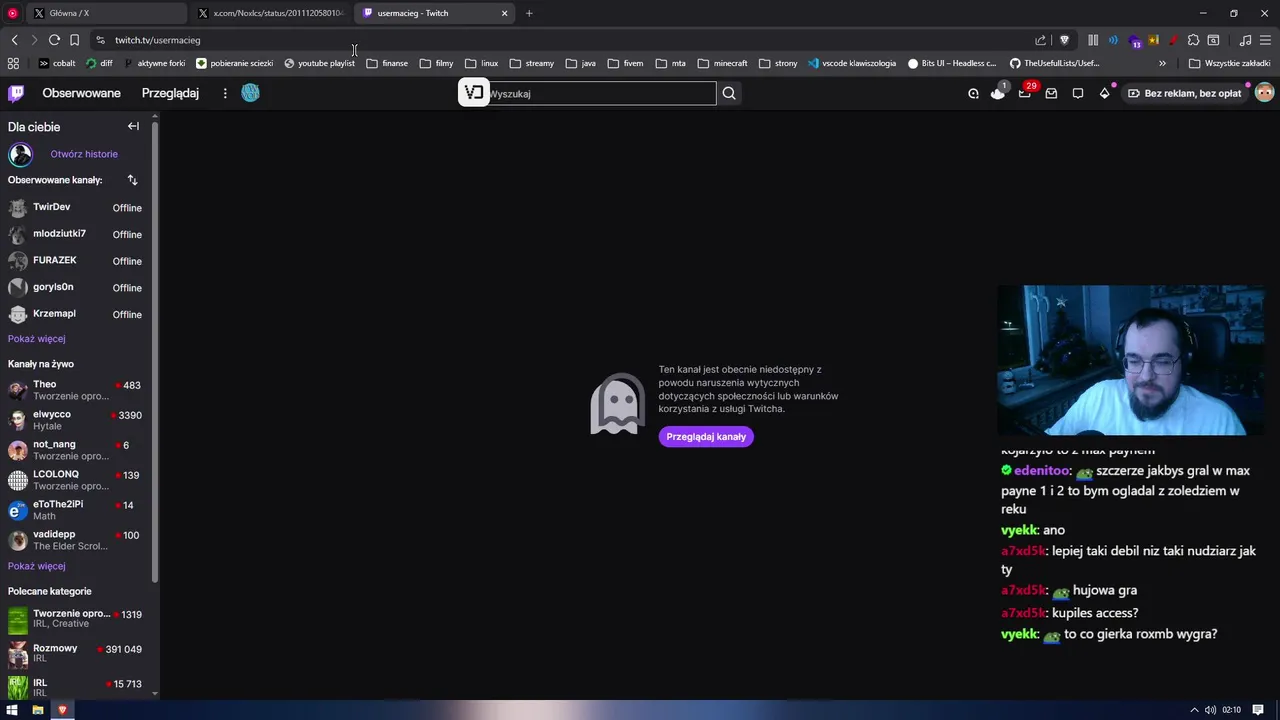
Task: Expand Pokaż więcej under followed channels
Action: pyautogui.click(x=36, y=339)
